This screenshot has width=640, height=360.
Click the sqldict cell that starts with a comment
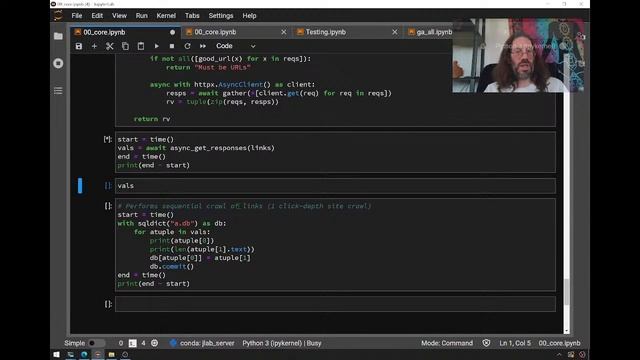[x=335, y=244]
